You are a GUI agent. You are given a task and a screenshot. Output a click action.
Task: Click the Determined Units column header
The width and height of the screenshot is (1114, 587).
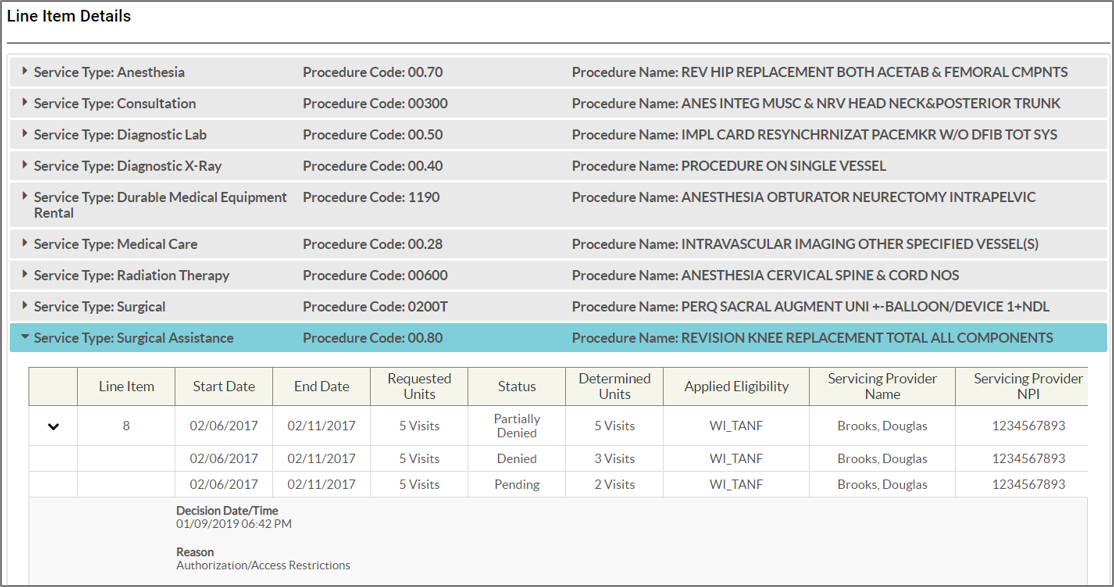614,386
